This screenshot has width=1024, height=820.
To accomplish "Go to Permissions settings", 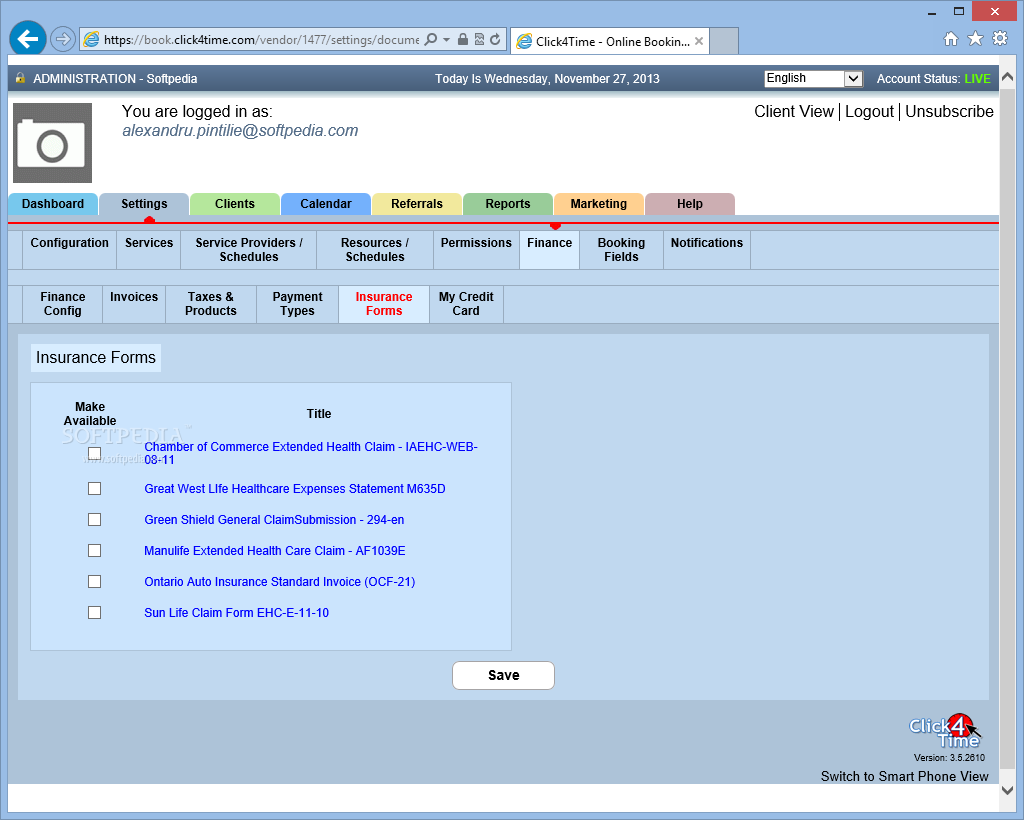I will point(476,249).
